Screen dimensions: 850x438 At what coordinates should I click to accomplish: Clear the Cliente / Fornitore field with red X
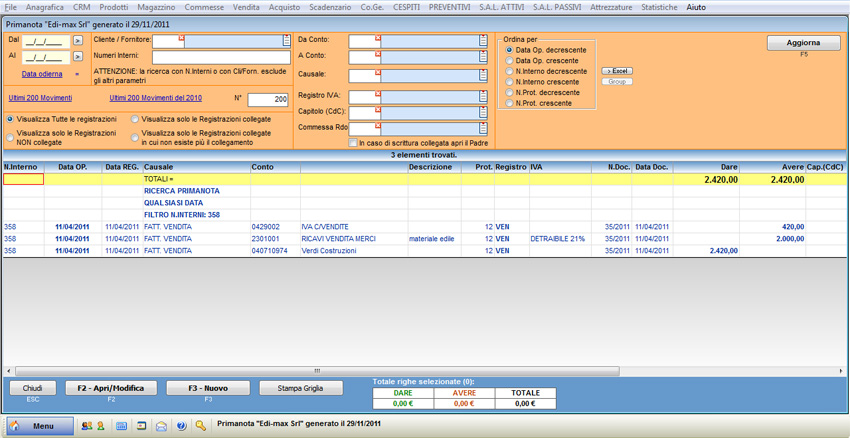coord(181,39)
